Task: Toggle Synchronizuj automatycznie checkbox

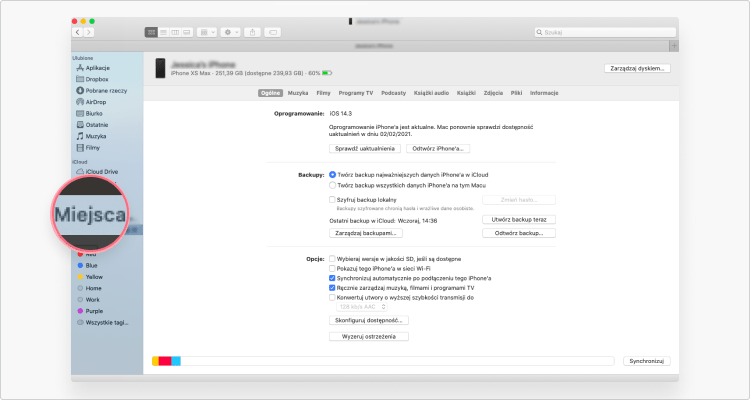Action: [332, 278]
